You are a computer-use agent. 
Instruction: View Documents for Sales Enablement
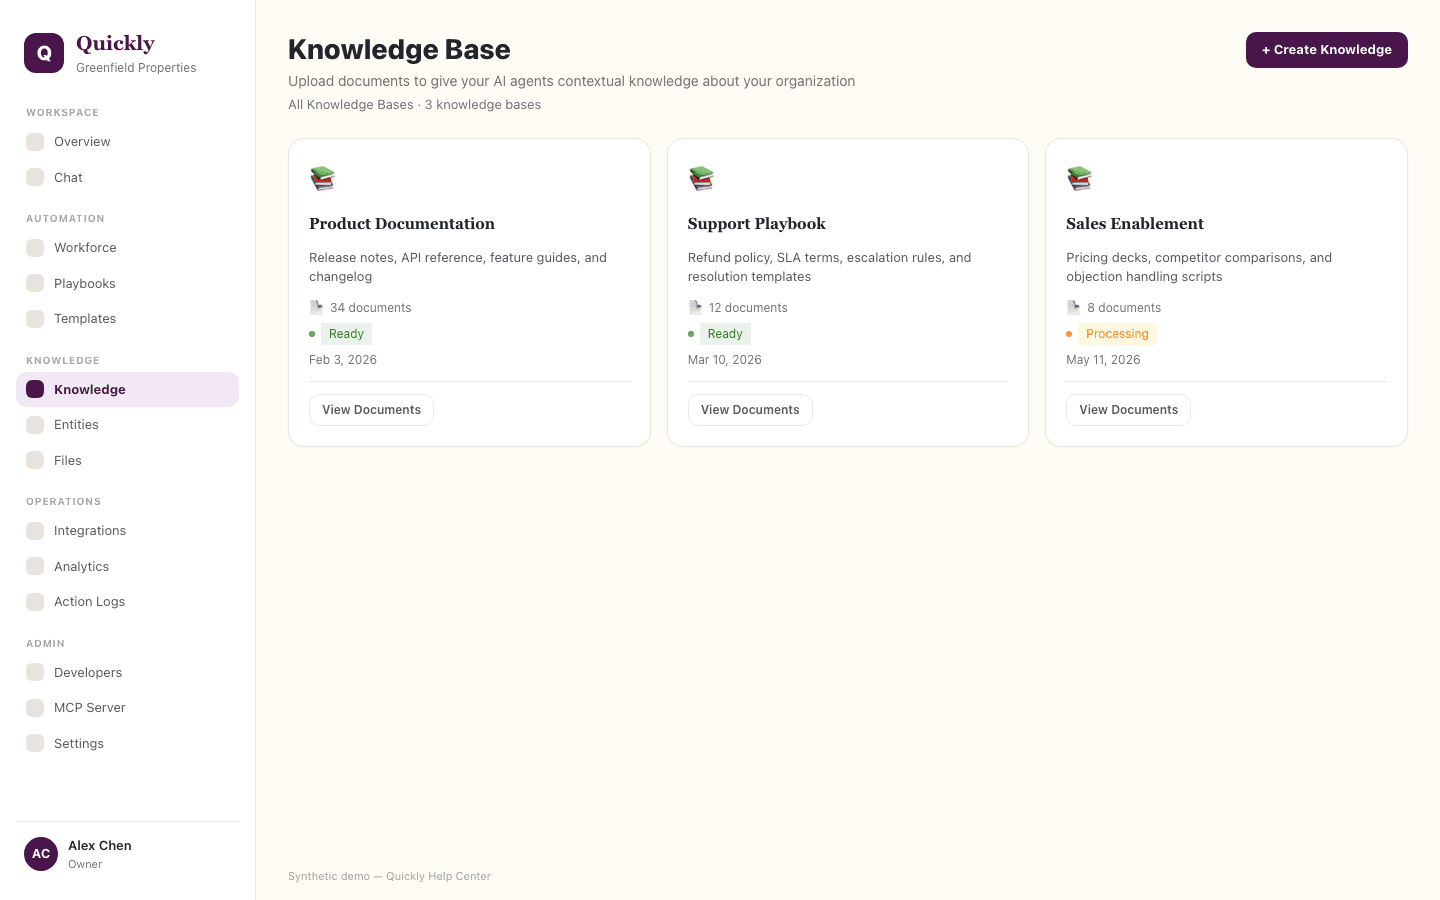[1128, 410]
